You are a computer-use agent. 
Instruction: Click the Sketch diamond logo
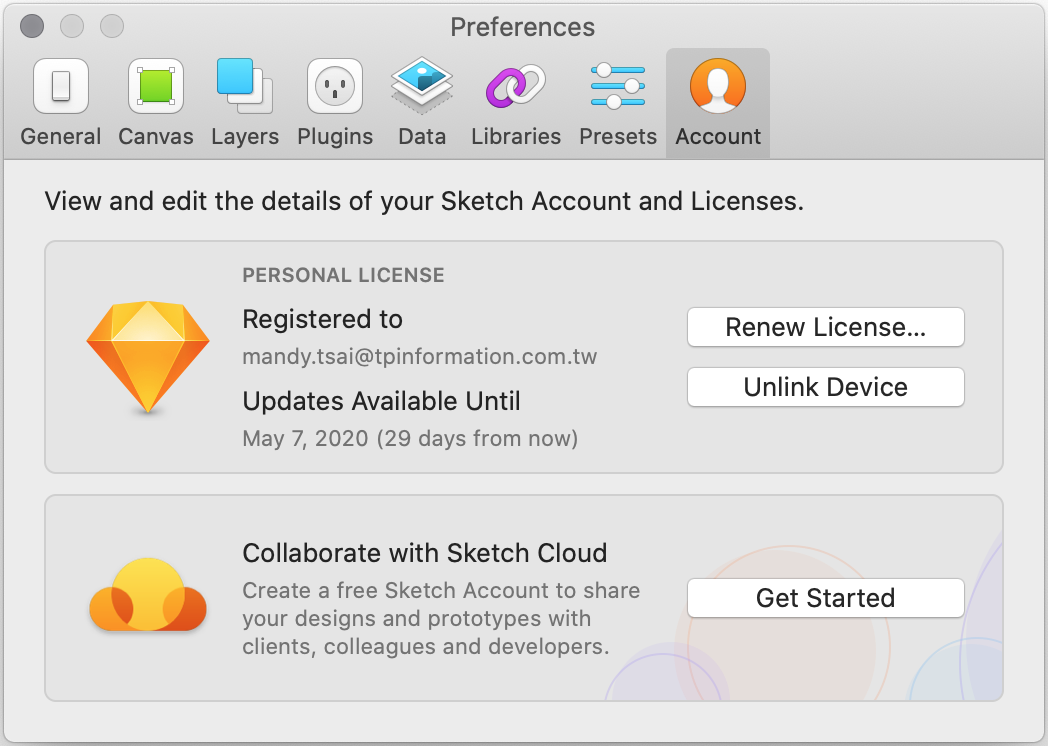click(148, 357)
